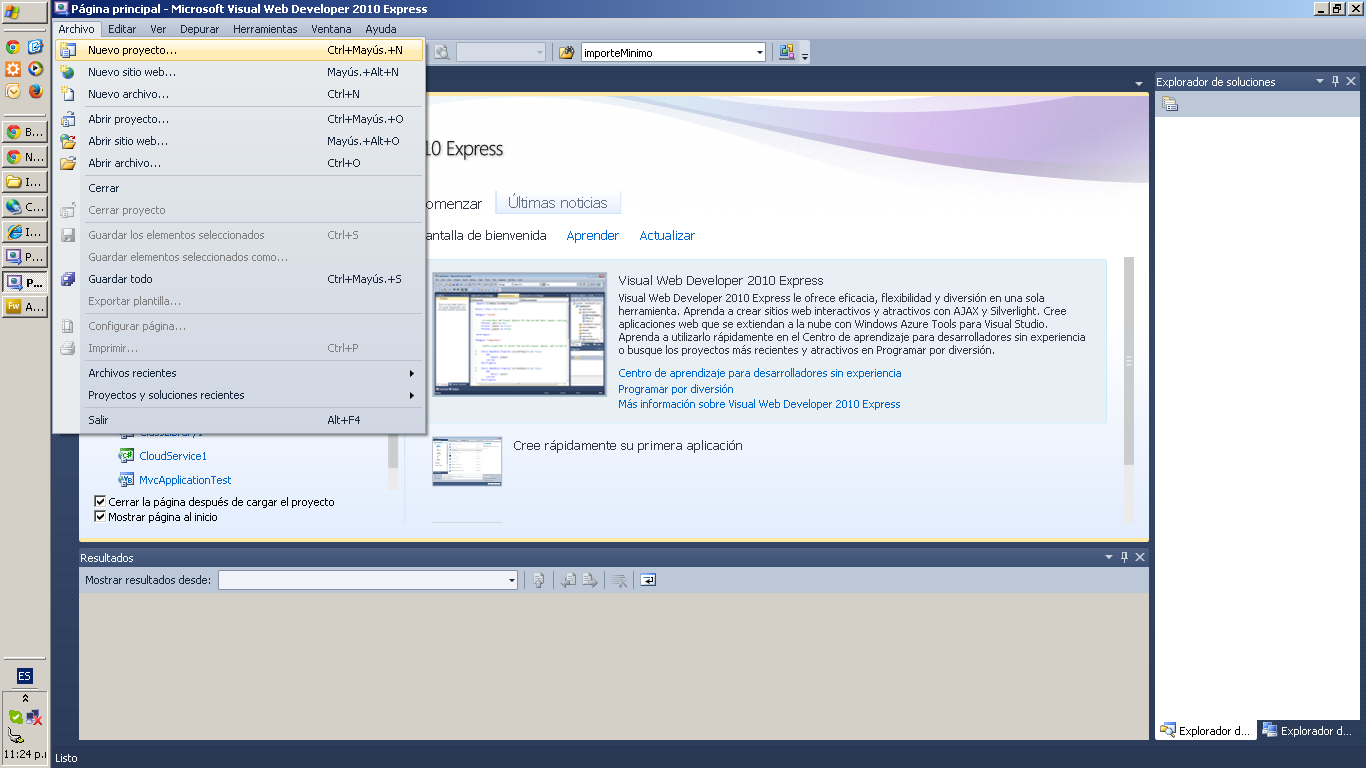
Task: Click the start page content vertical scrollbar
Action: click(x=1129, y=361)
